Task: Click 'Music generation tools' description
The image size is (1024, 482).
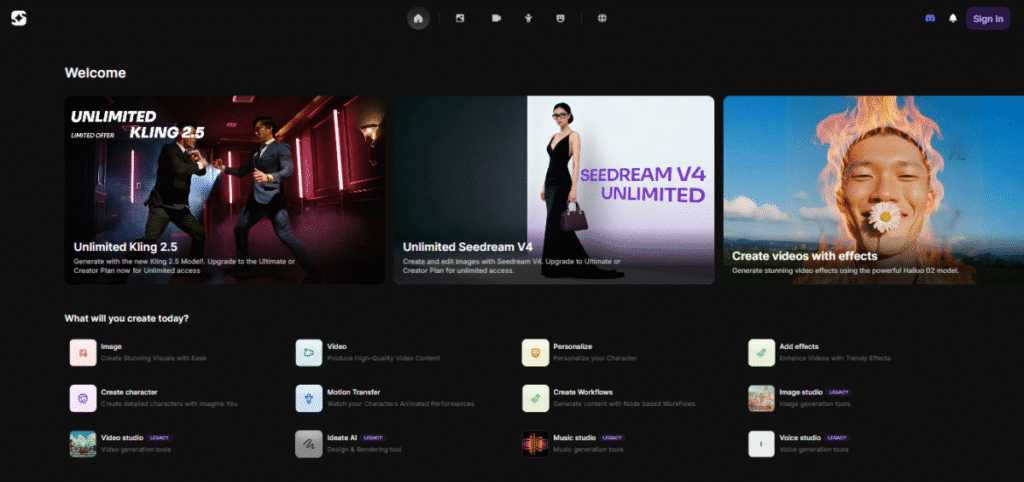Action: (588, 449)
